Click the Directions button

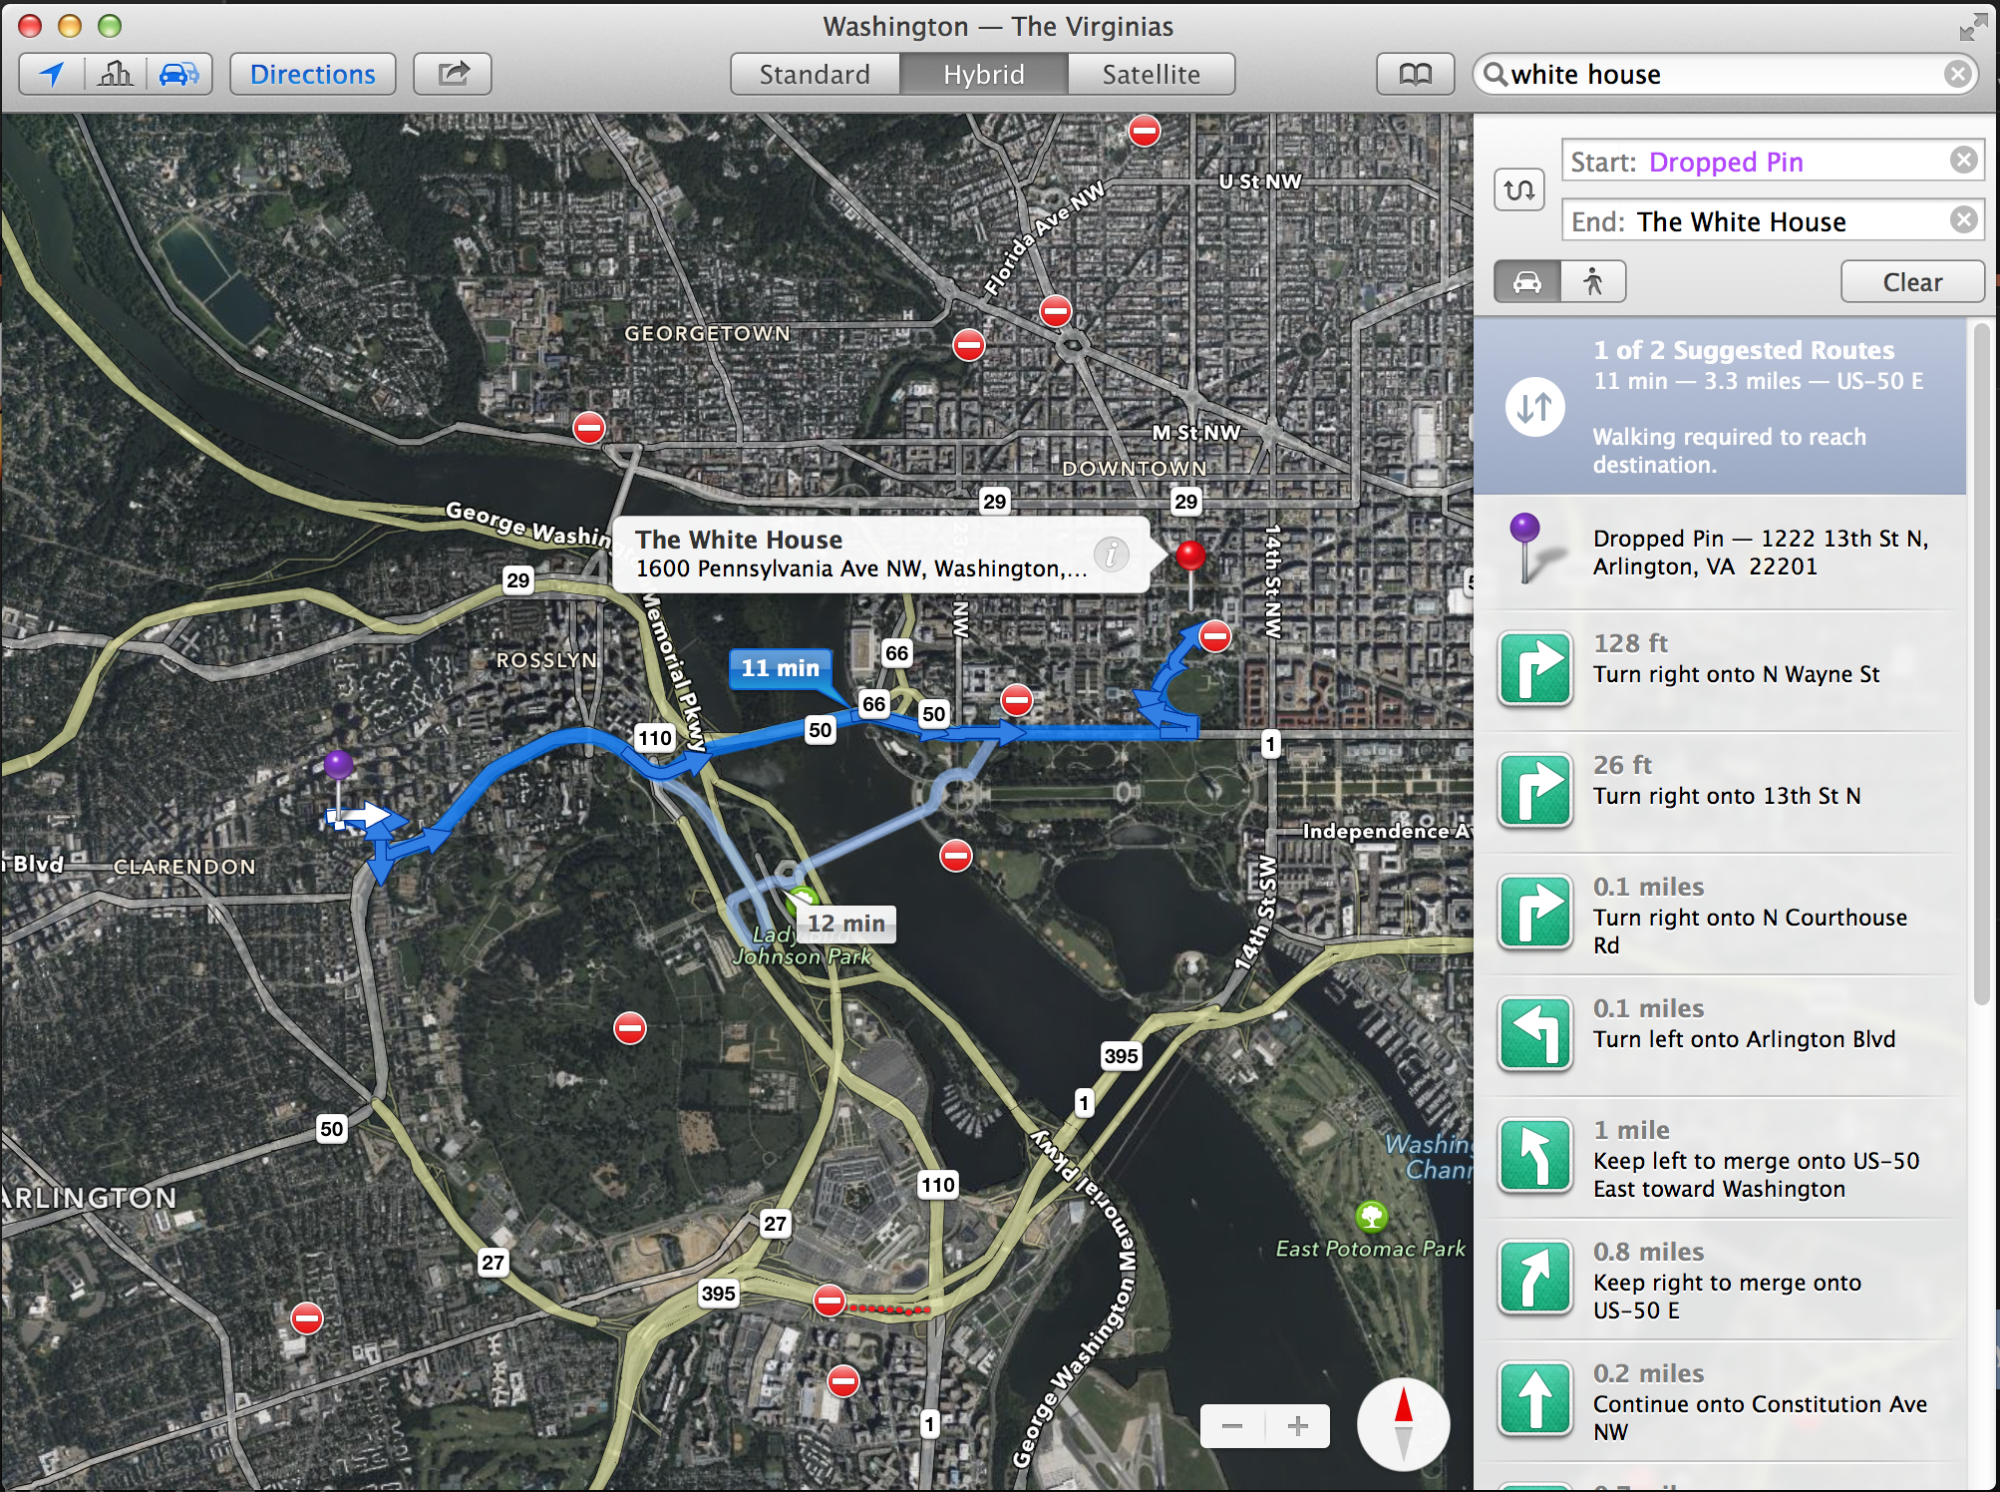(x=313, y=74)
